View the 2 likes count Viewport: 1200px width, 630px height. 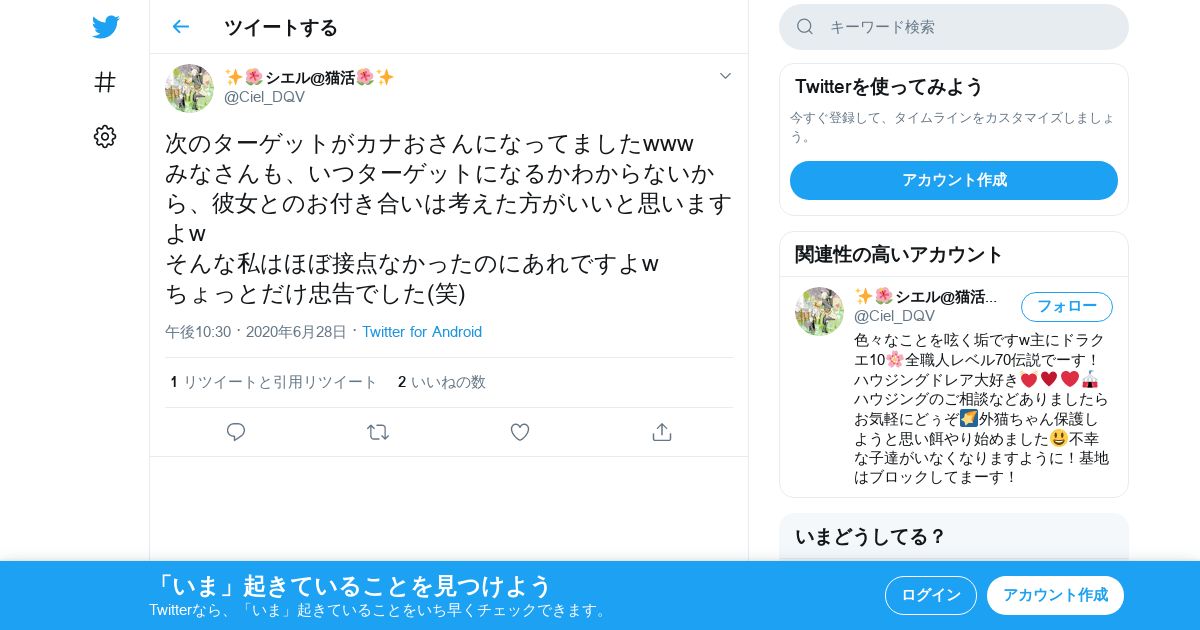click(x=442, y=382)
